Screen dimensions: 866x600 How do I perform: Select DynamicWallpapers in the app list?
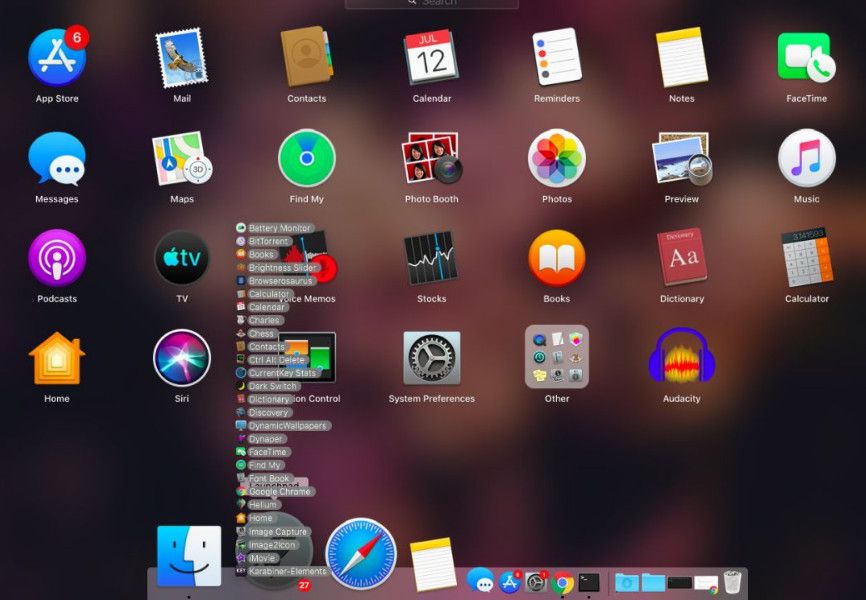click(287, 426)
